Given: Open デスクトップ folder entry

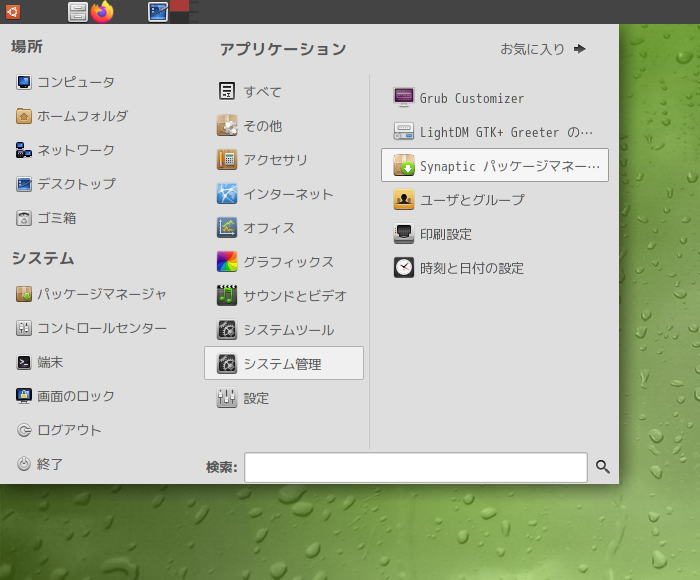Looking at the screenshot, I should (66, 184).
